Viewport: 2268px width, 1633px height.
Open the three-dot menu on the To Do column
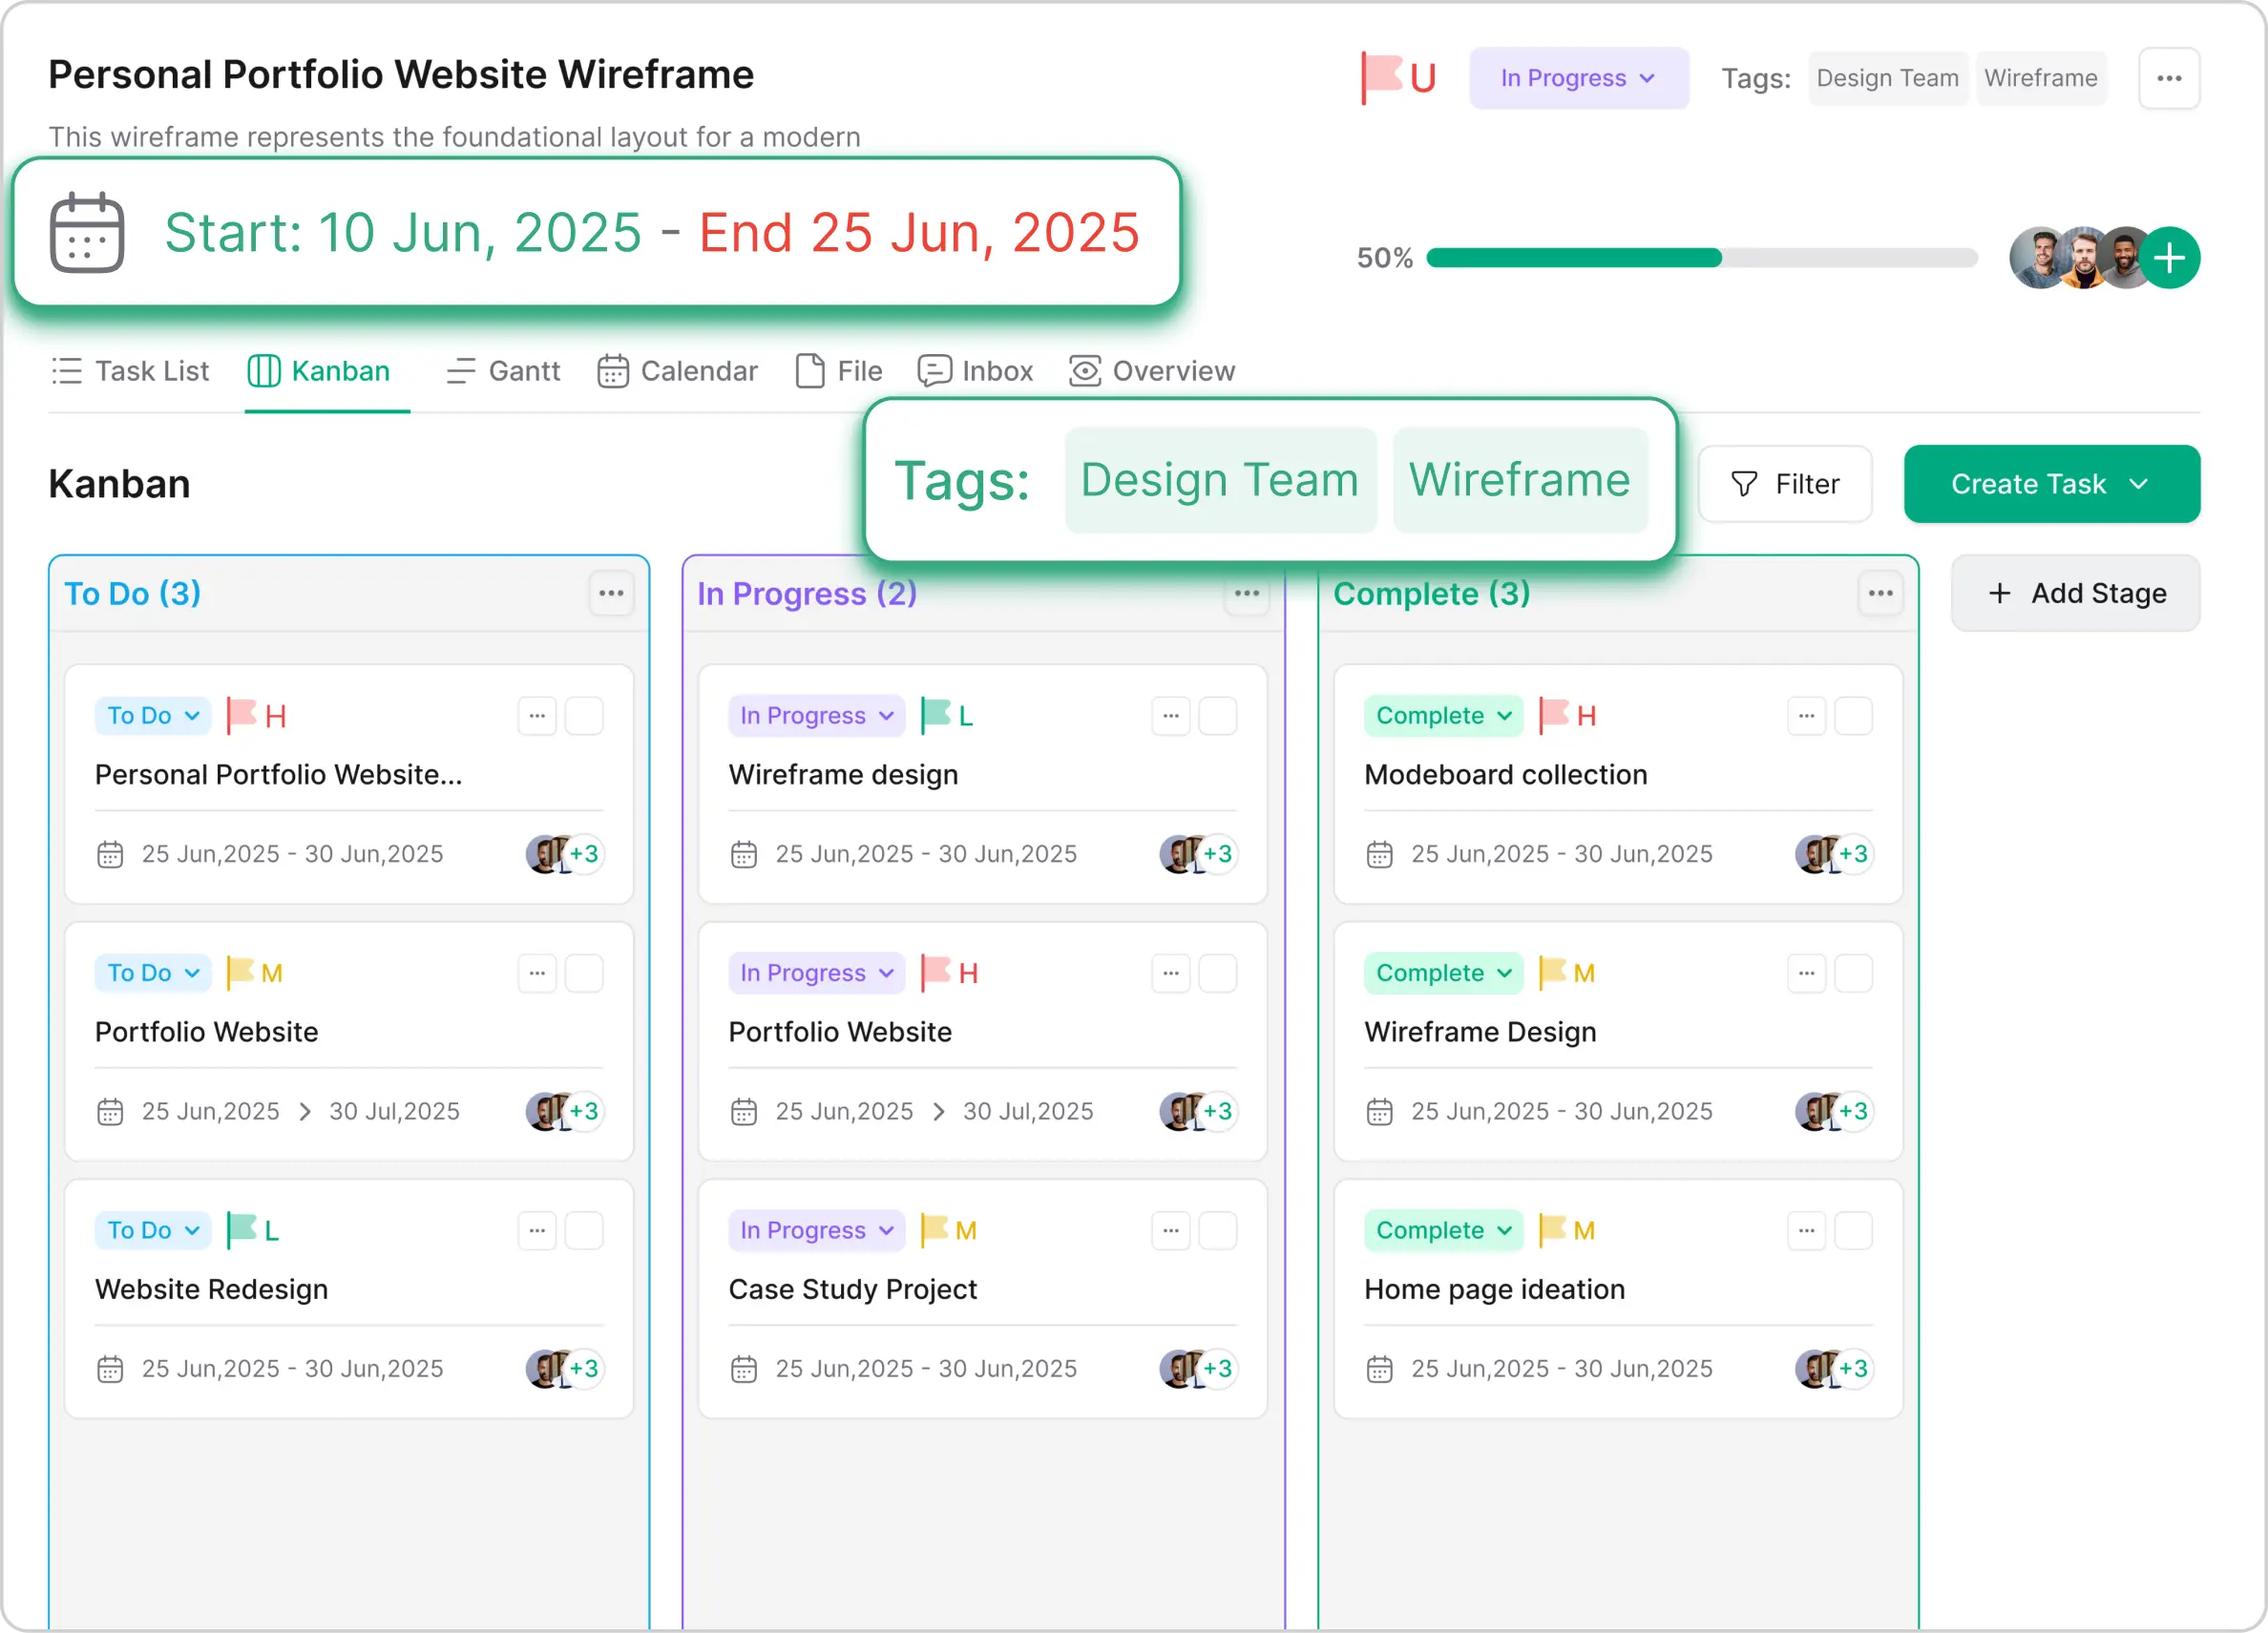tap(611, 593)
